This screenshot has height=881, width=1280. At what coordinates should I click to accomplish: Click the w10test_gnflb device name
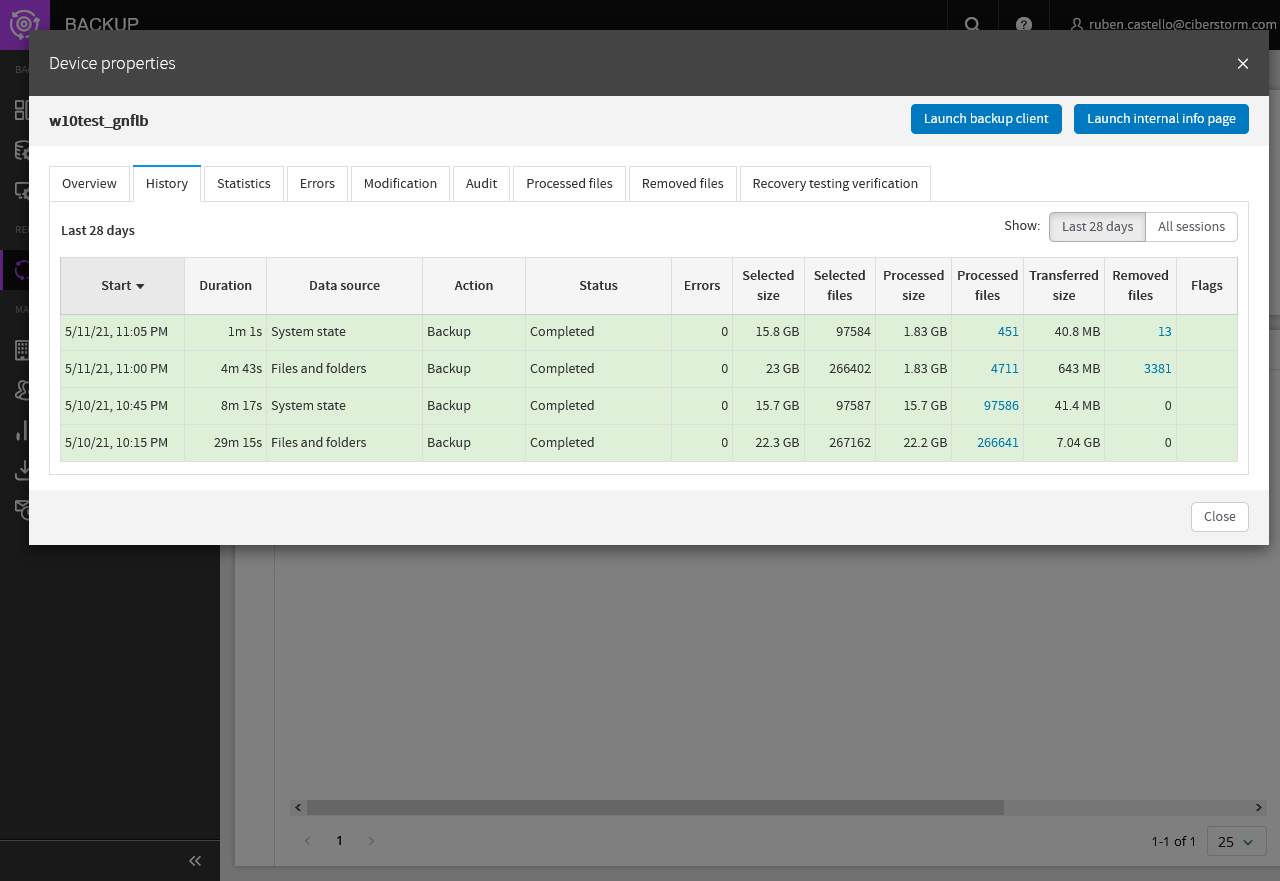tap(99, 121)
